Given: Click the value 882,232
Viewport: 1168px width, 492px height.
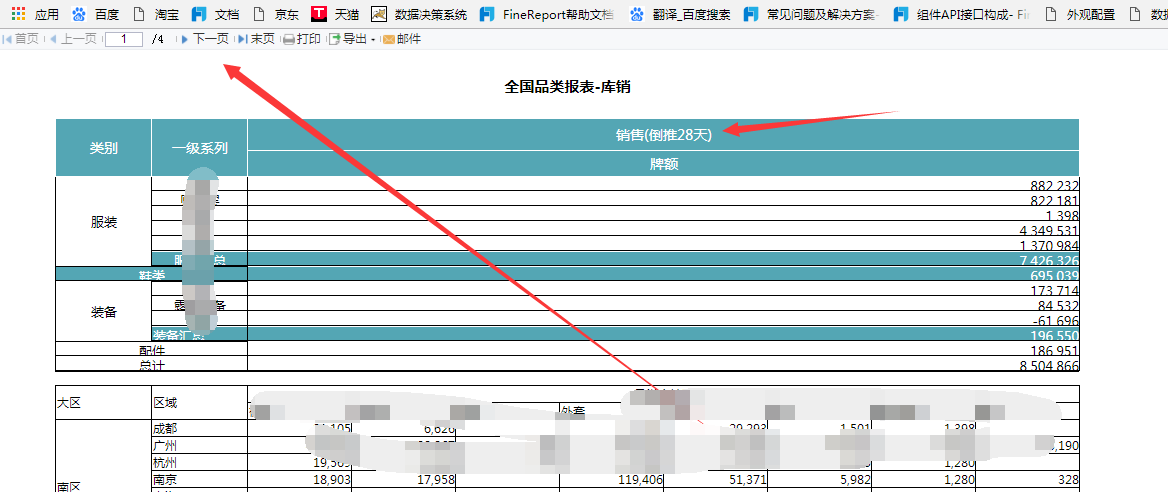Looking at the screenshot, I should pos(1055,185).
